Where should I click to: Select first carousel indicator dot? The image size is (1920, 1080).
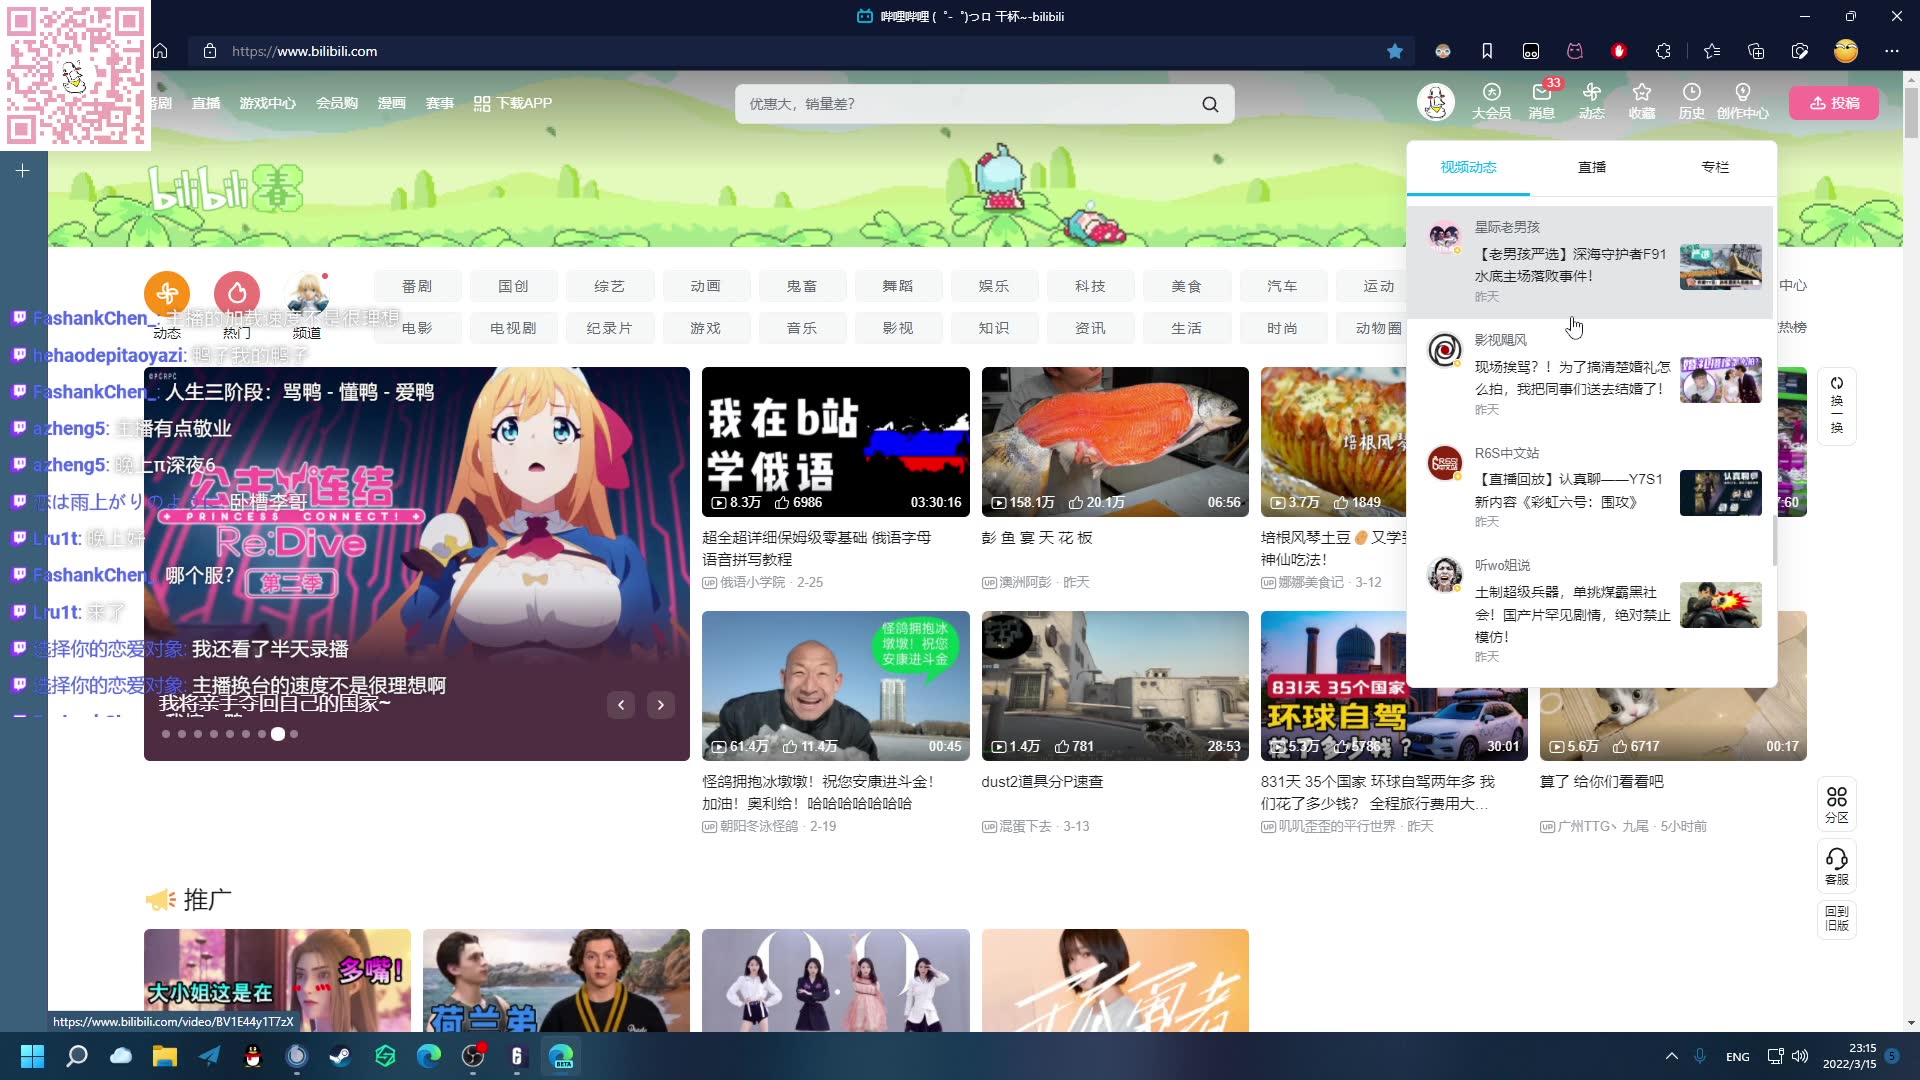point(166,734)
